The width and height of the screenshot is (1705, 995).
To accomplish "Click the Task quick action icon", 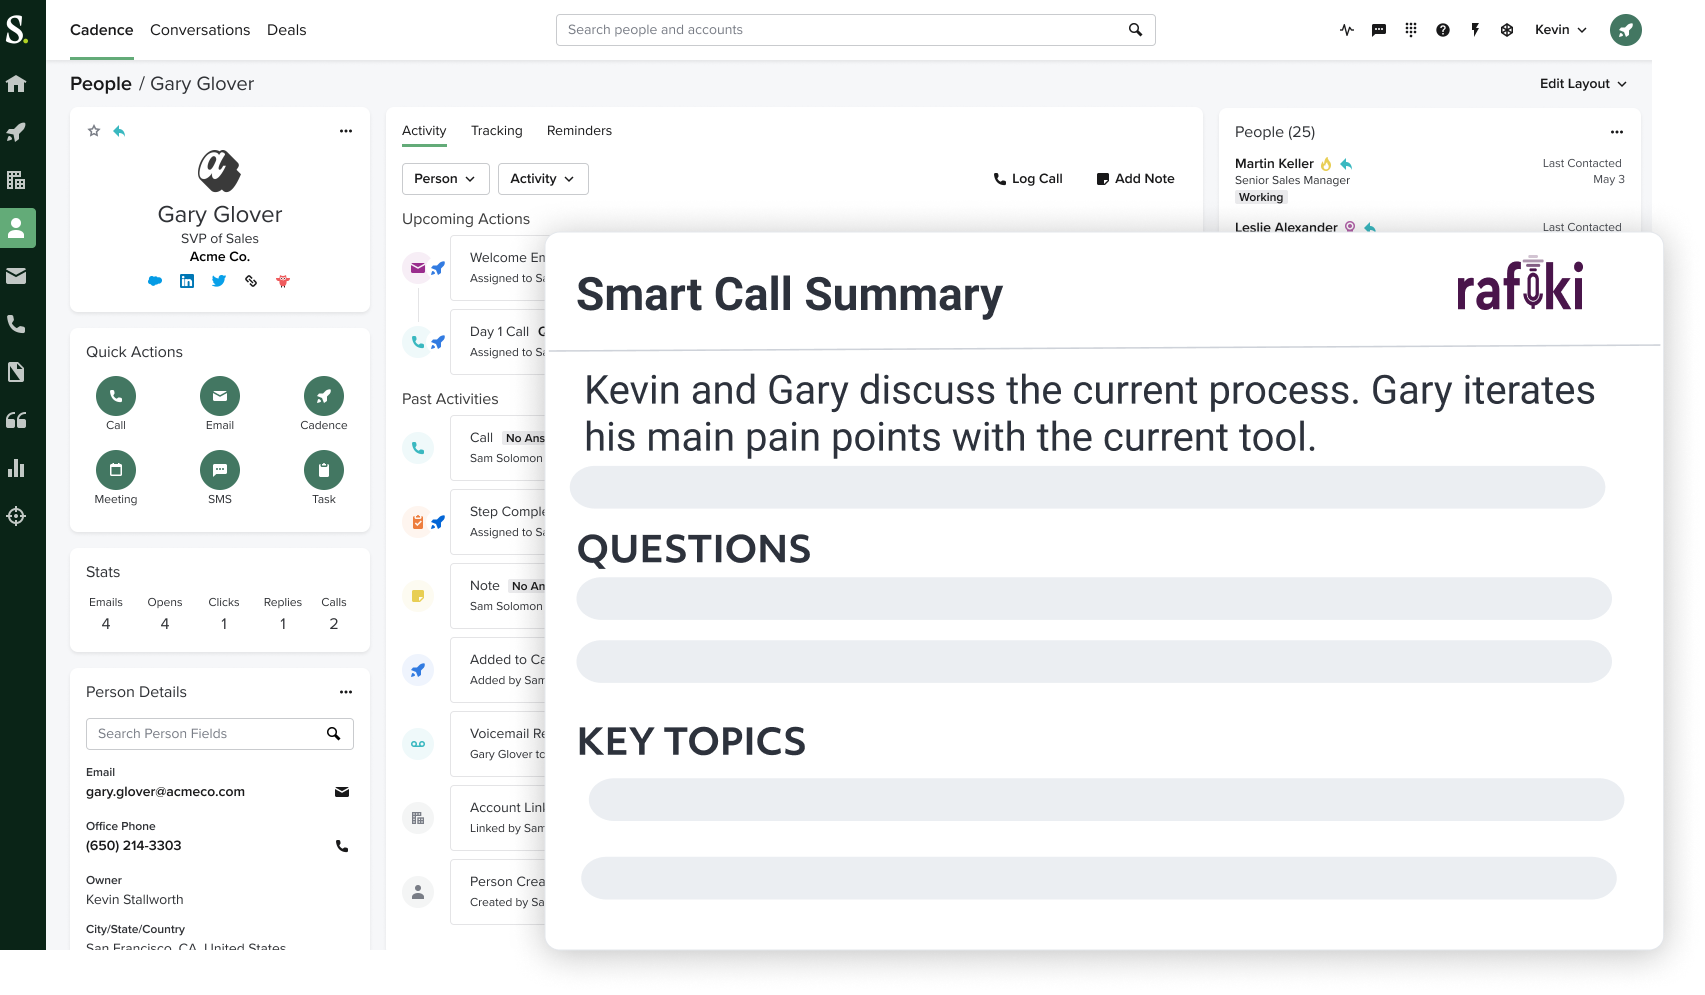I will [x=324, y=471].
